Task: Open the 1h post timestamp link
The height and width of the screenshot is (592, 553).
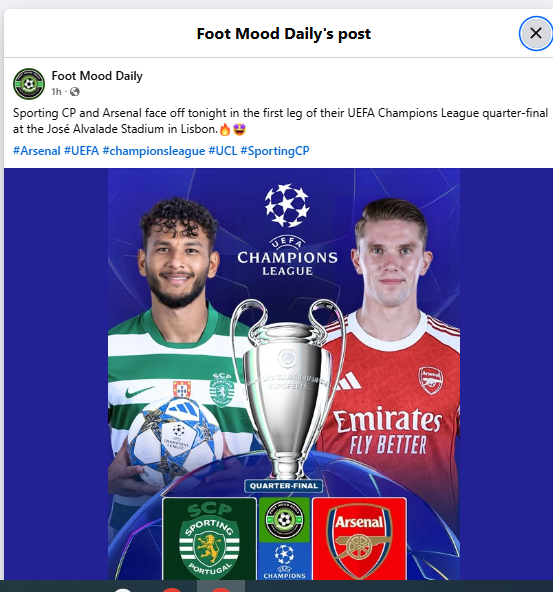Action: point(56,92)
